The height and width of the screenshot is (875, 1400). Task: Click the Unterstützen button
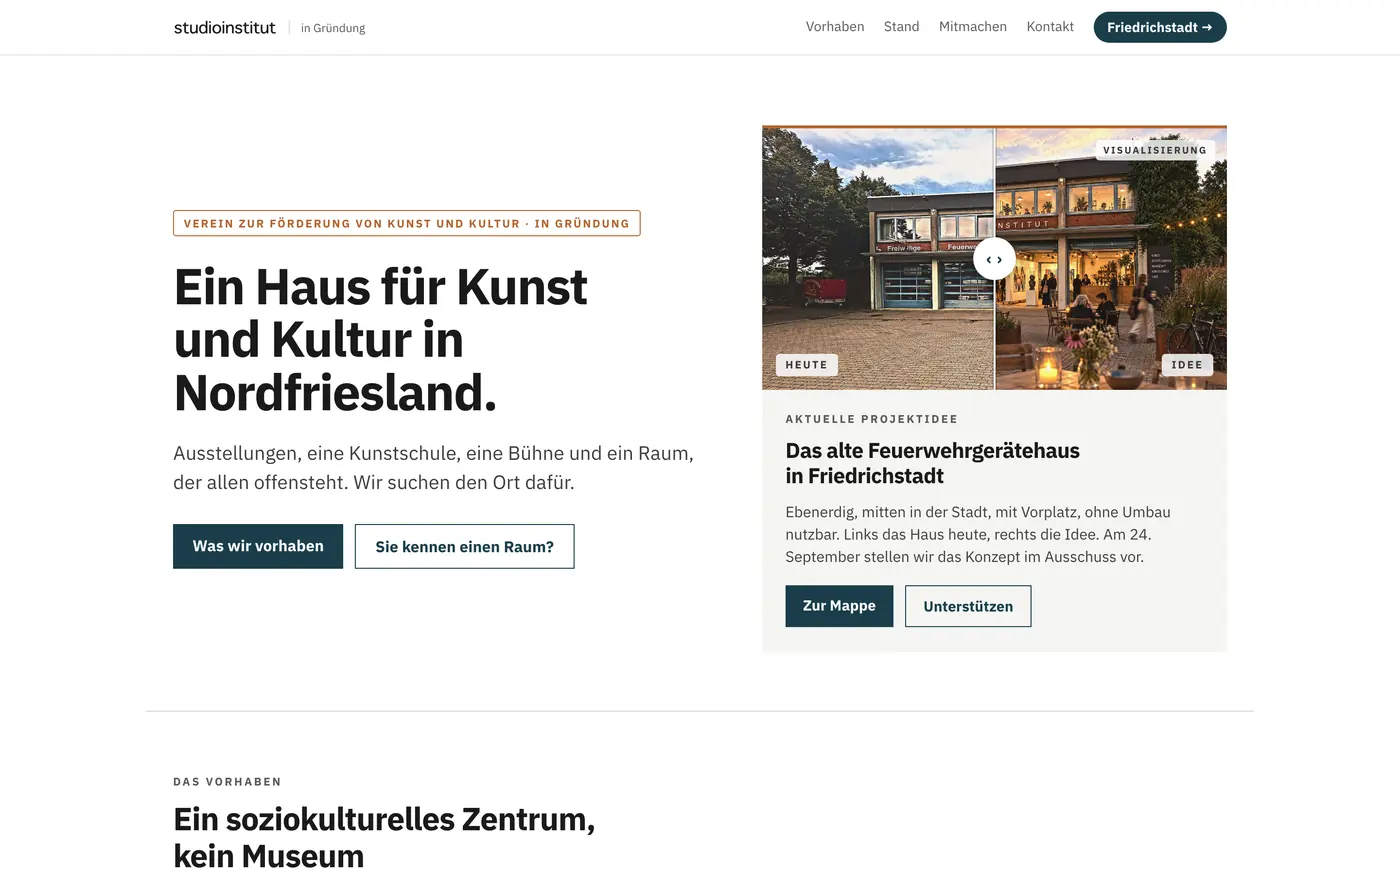click(968, 606)
